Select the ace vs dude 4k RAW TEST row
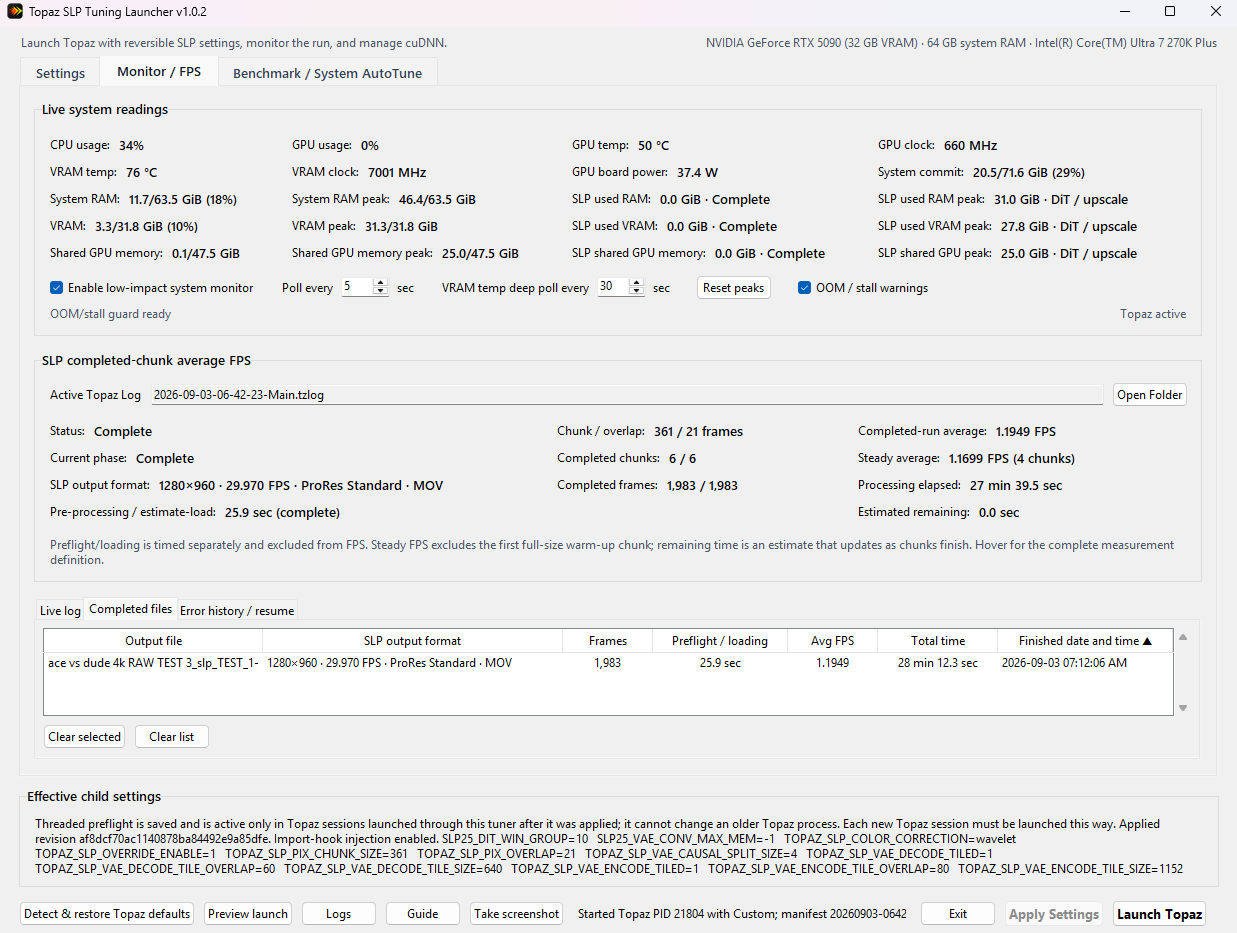Viewport: 1237px width, 933px height. coord(608,663)
